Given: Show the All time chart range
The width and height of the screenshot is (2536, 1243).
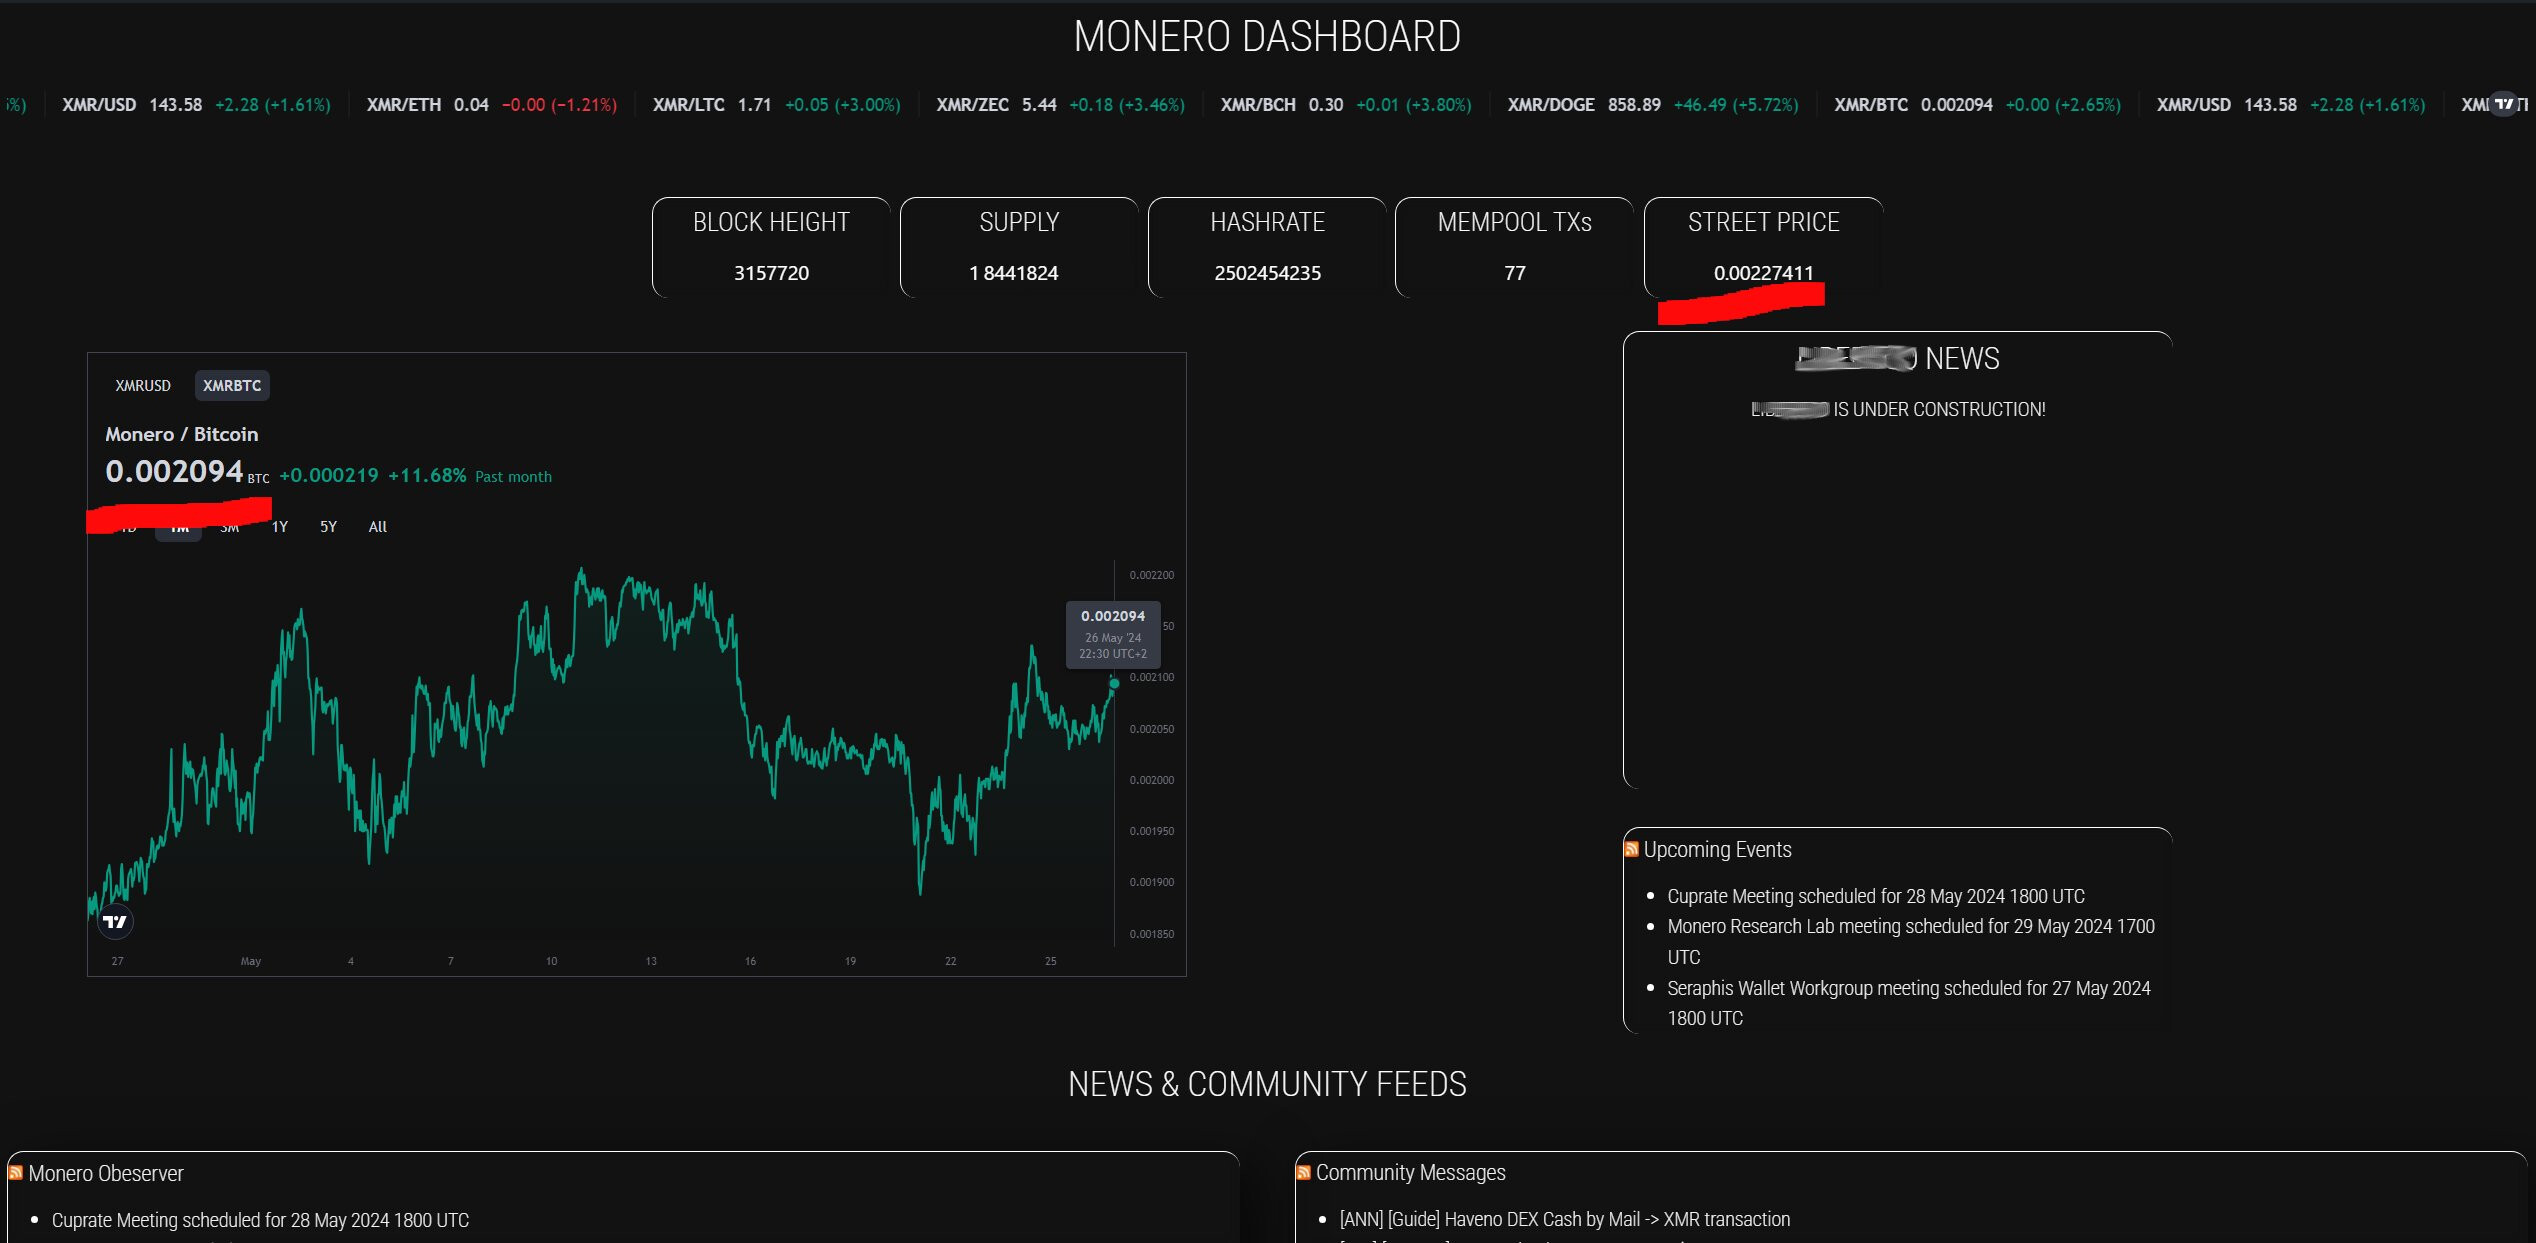Looking at the screenshot, I should (x=377, y=527).
